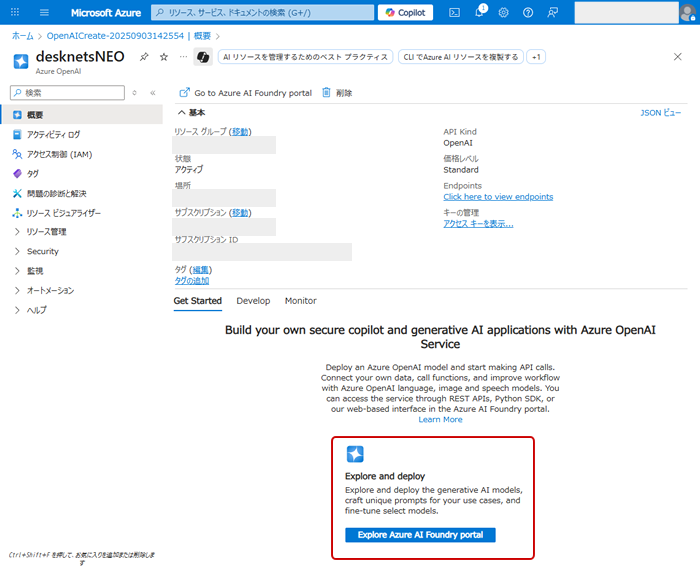Launch Cloud Shell icon

[454, 12]
